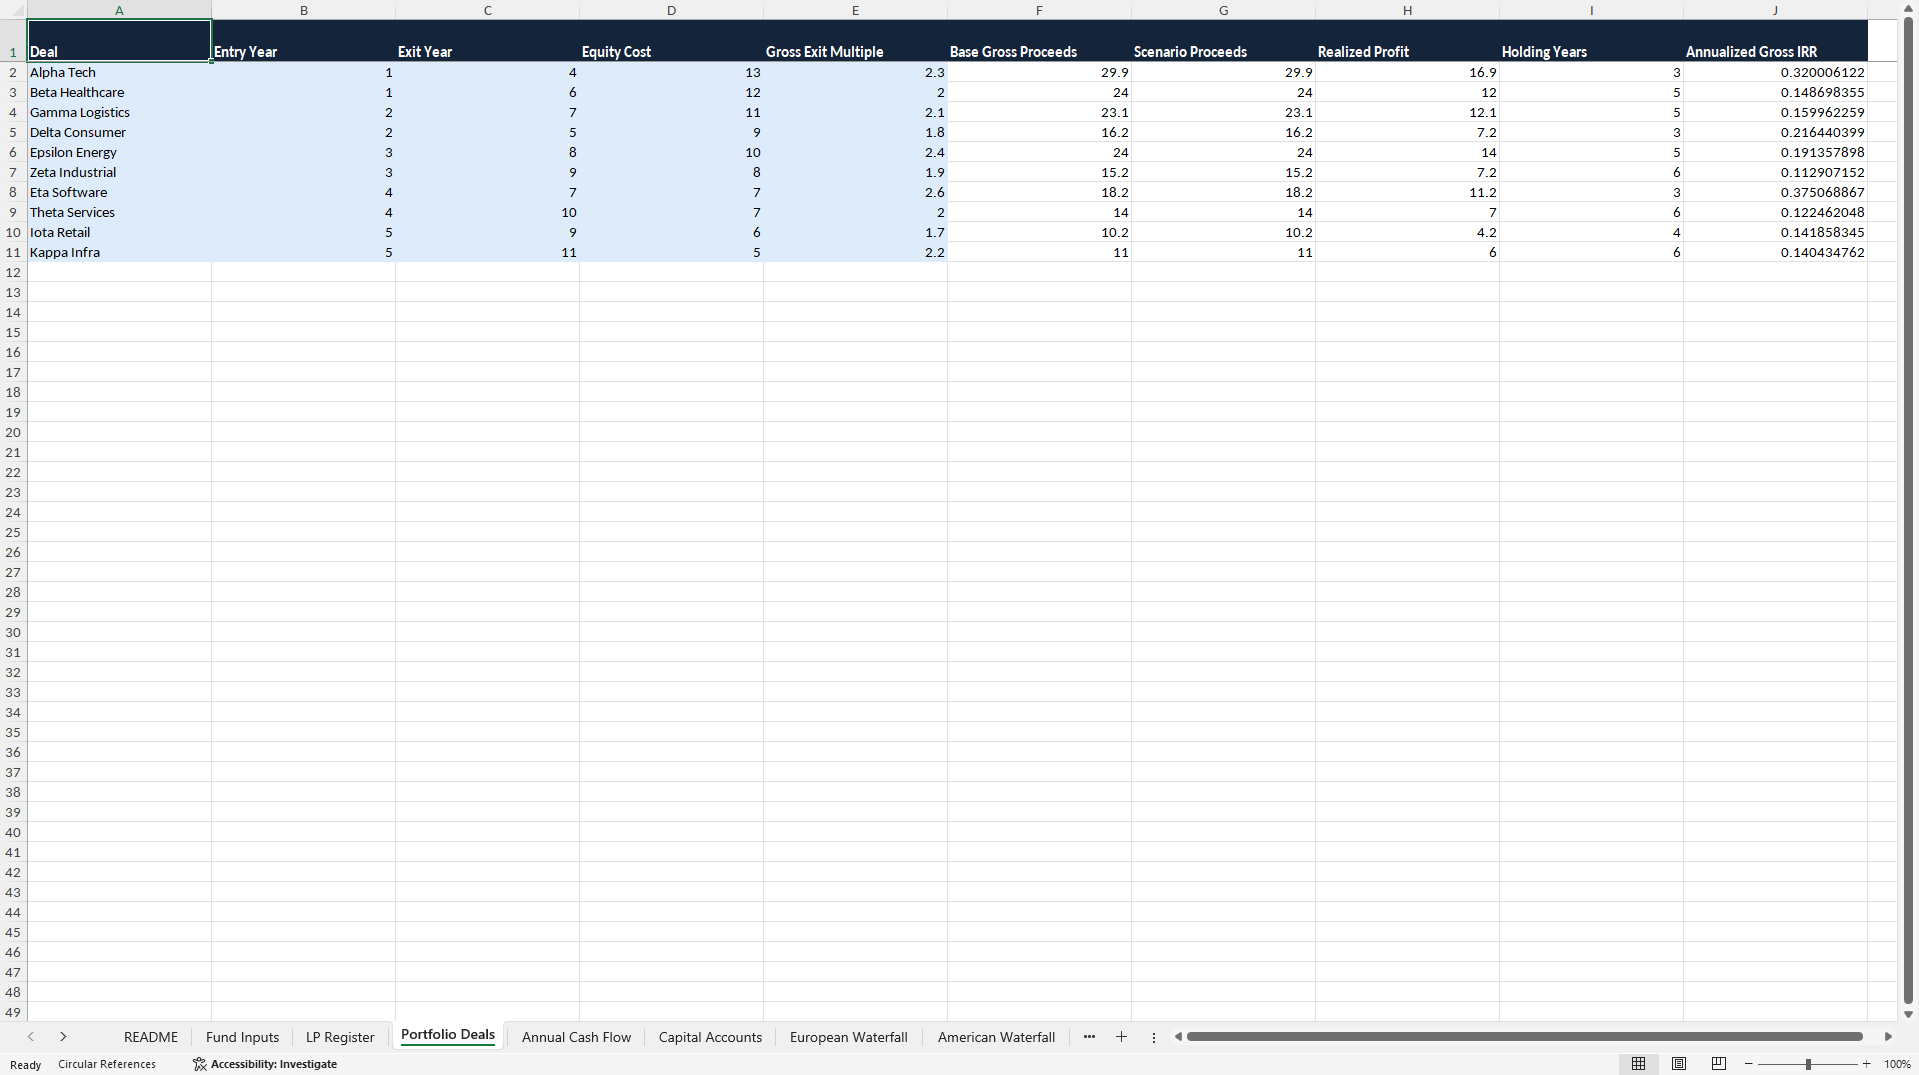The image size is (1919, 1075).
Task: Open the README sheet tab
Action: coord(151,1037)
